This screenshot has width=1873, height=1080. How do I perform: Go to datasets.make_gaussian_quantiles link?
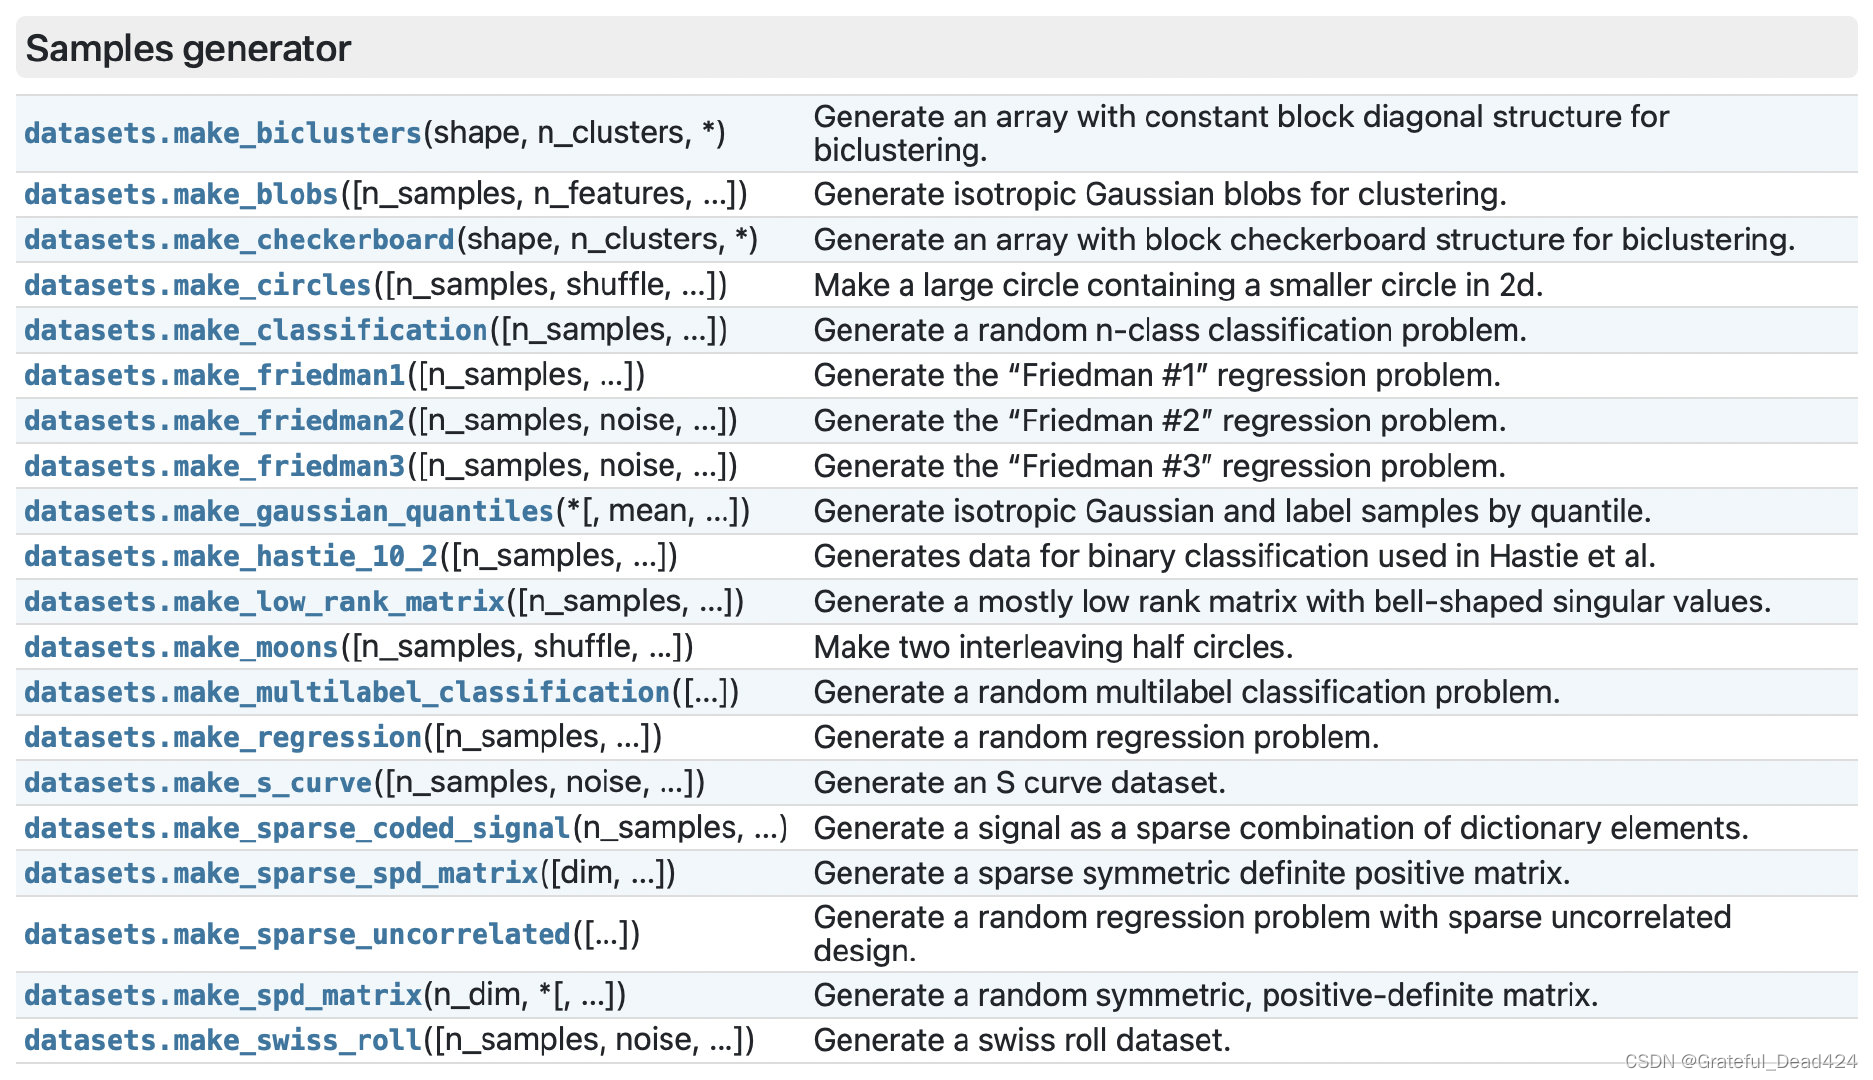click(x=288, y=511)
